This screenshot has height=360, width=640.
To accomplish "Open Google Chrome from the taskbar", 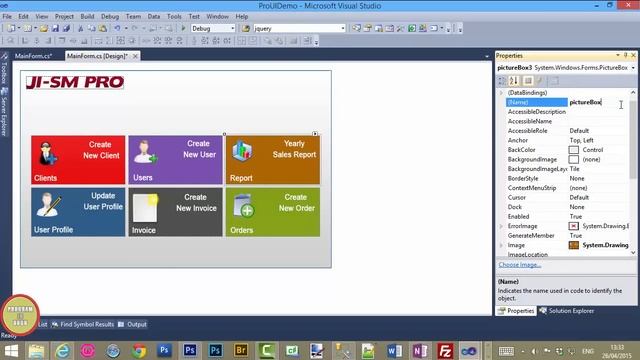I will point(139,351).
